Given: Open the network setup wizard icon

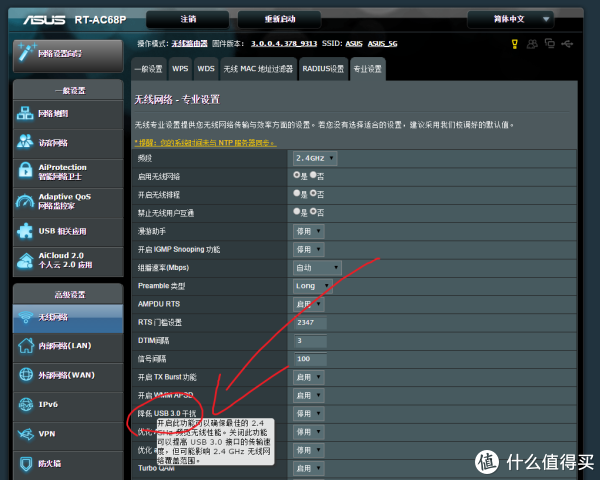Looking at the screenshot, I should pyautogui.click(x=26, y=52).
